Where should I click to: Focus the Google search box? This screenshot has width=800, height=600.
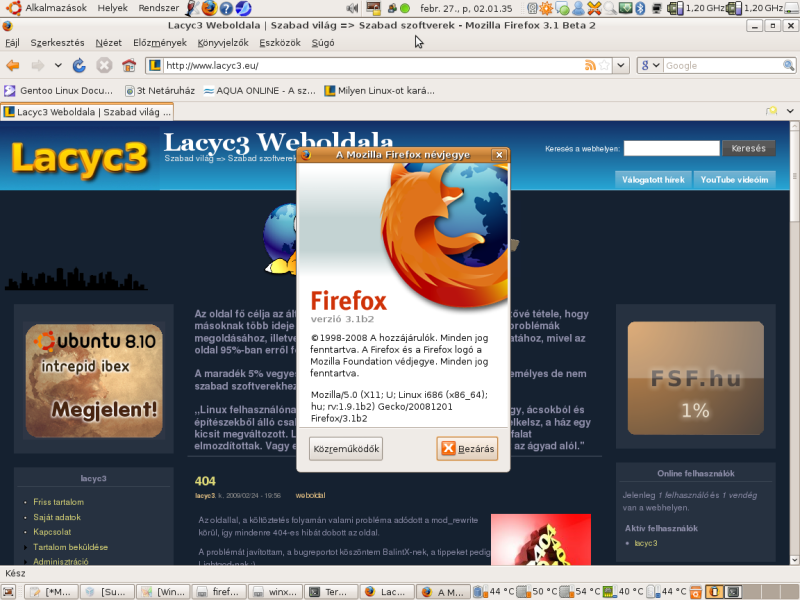[723, 65]
